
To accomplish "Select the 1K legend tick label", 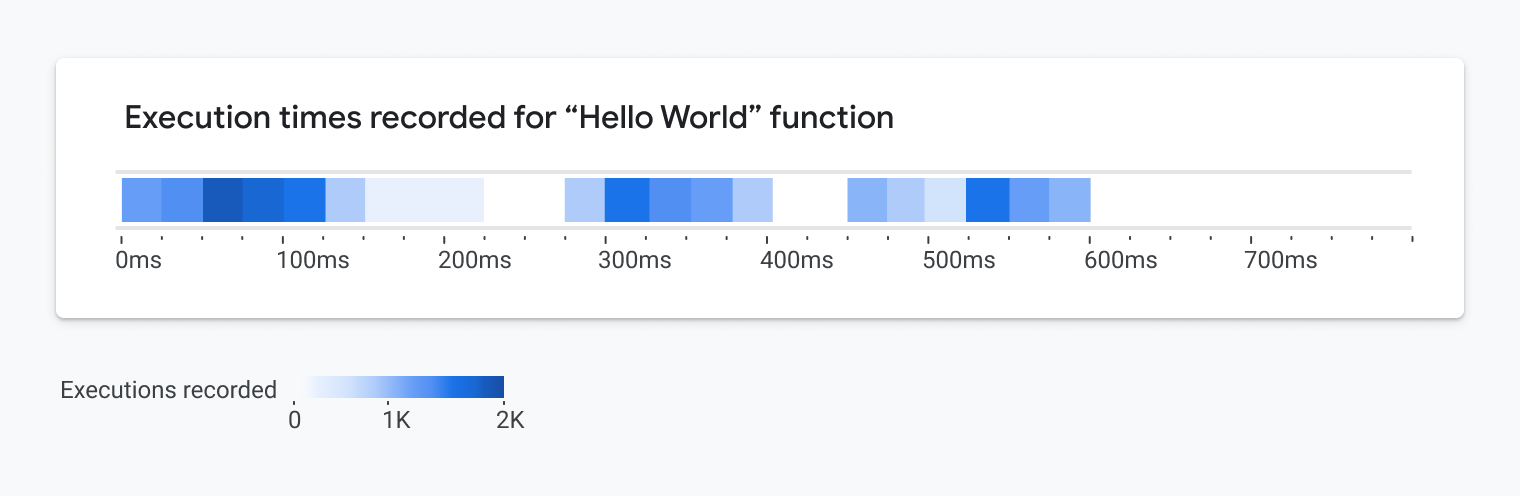I will [397, 421].
